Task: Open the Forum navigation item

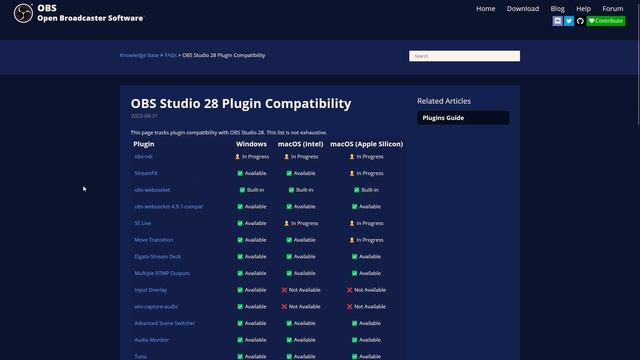Action: [613, 9]
